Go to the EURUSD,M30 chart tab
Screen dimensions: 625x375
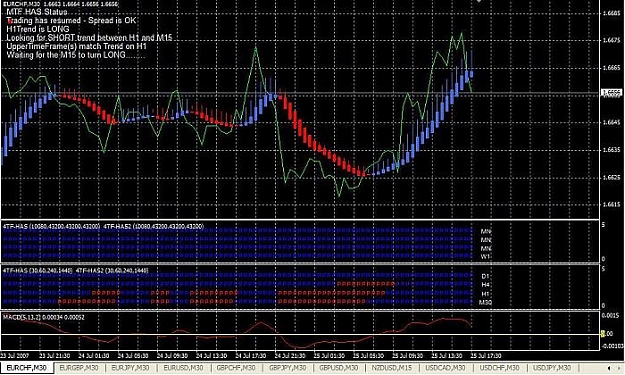pos(183,368)
